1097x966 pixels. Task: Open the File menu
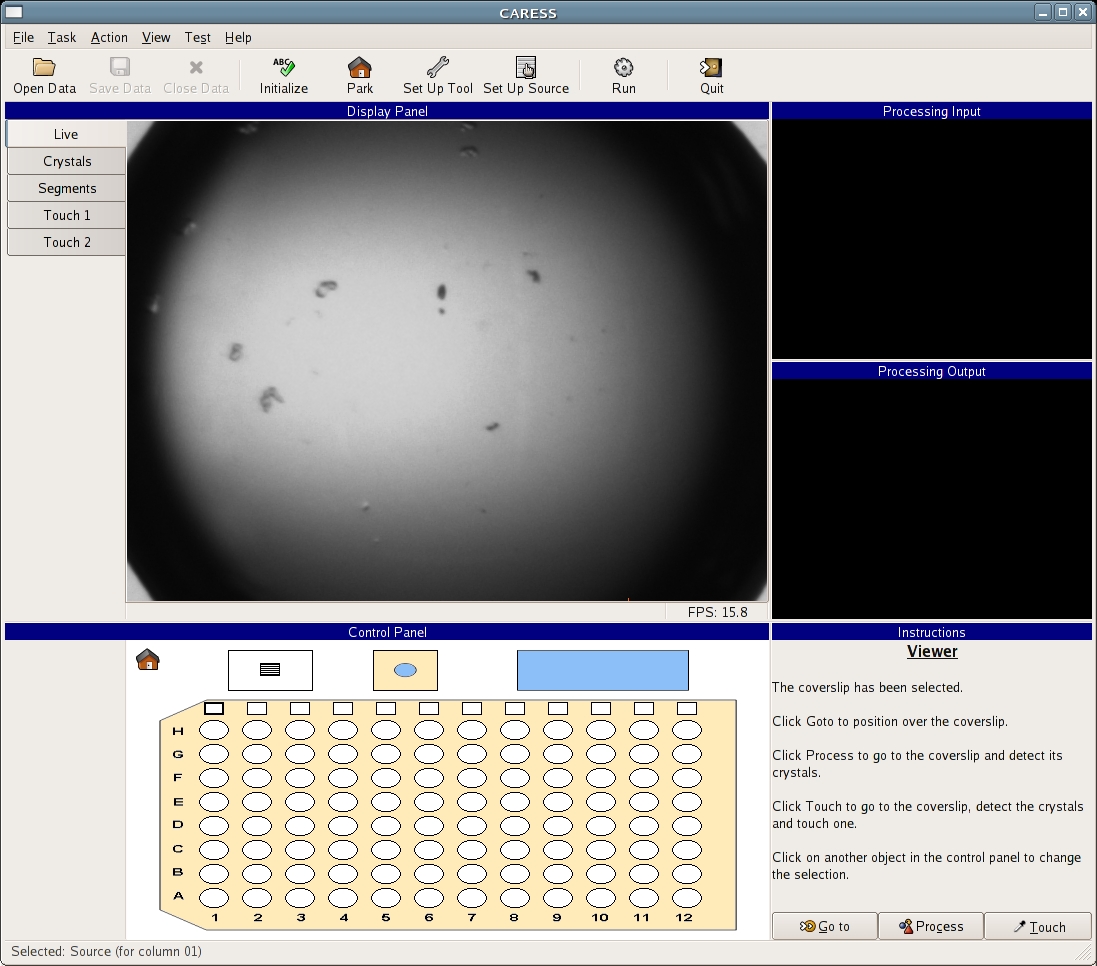pos(23,37)
